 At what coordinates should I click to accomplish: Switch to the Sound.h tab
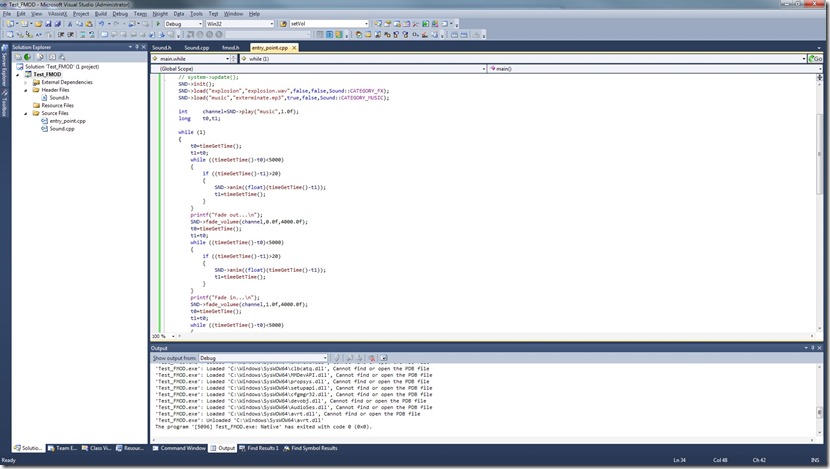point(162,48)
